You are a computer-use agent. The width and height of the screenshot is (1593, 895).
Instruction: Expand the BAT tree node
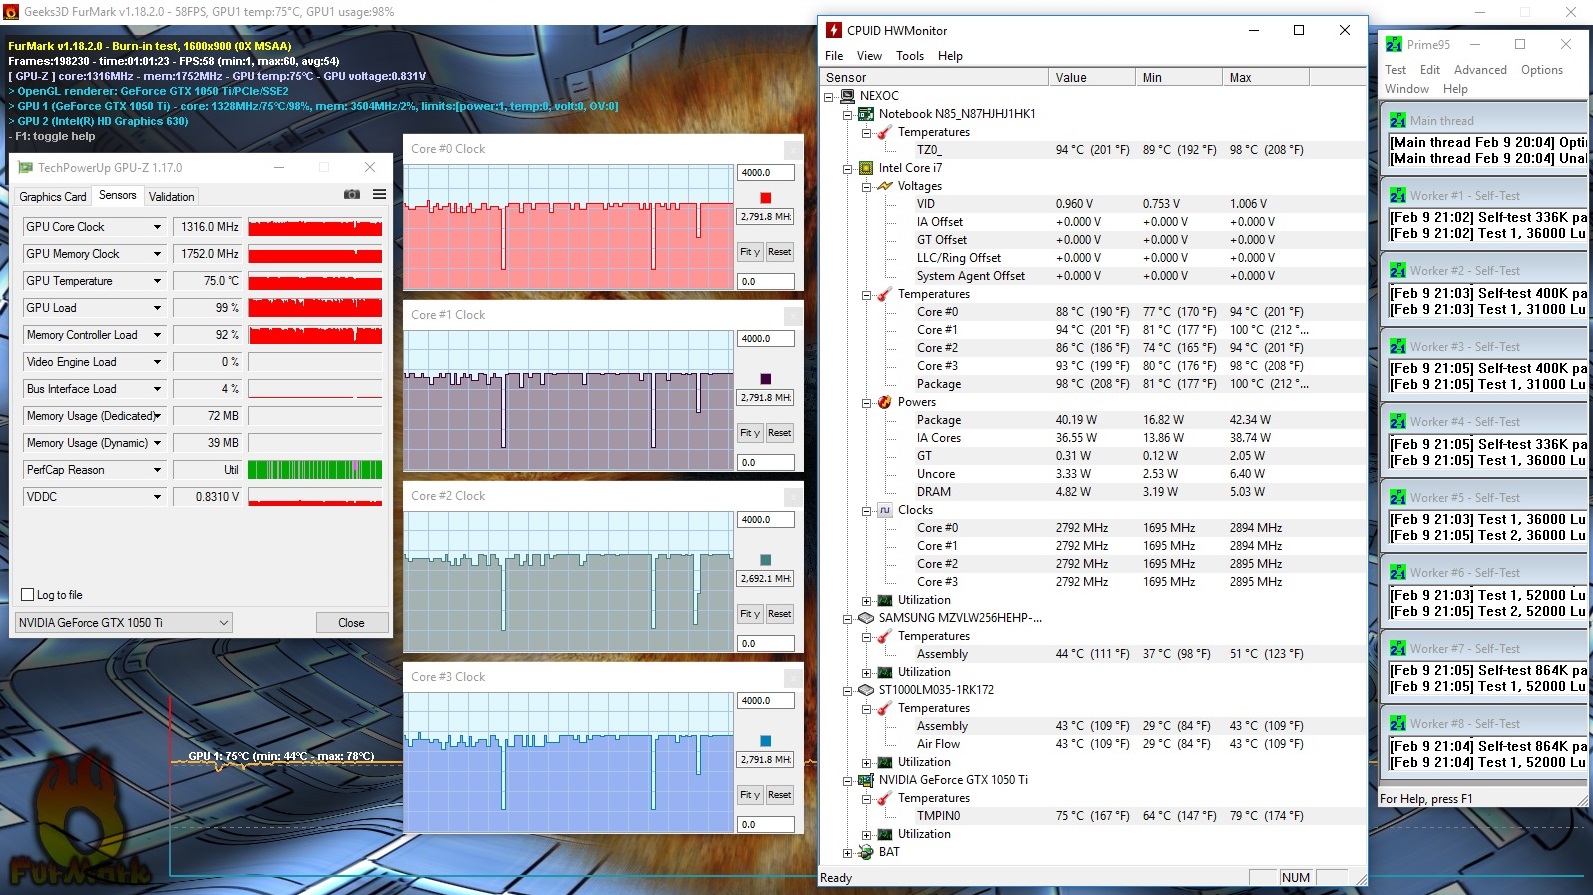point(847,853)
